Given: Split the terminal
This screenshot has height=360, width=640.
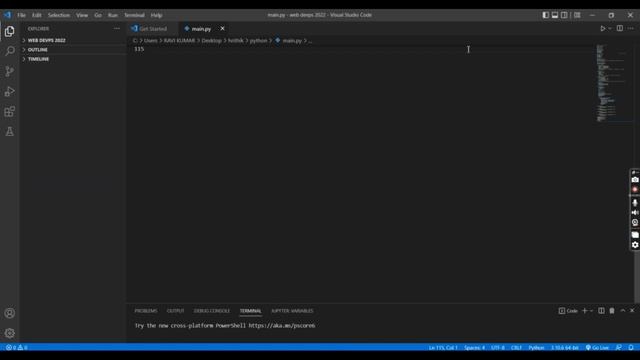Looking at the screenshot, I should (601, 311).
